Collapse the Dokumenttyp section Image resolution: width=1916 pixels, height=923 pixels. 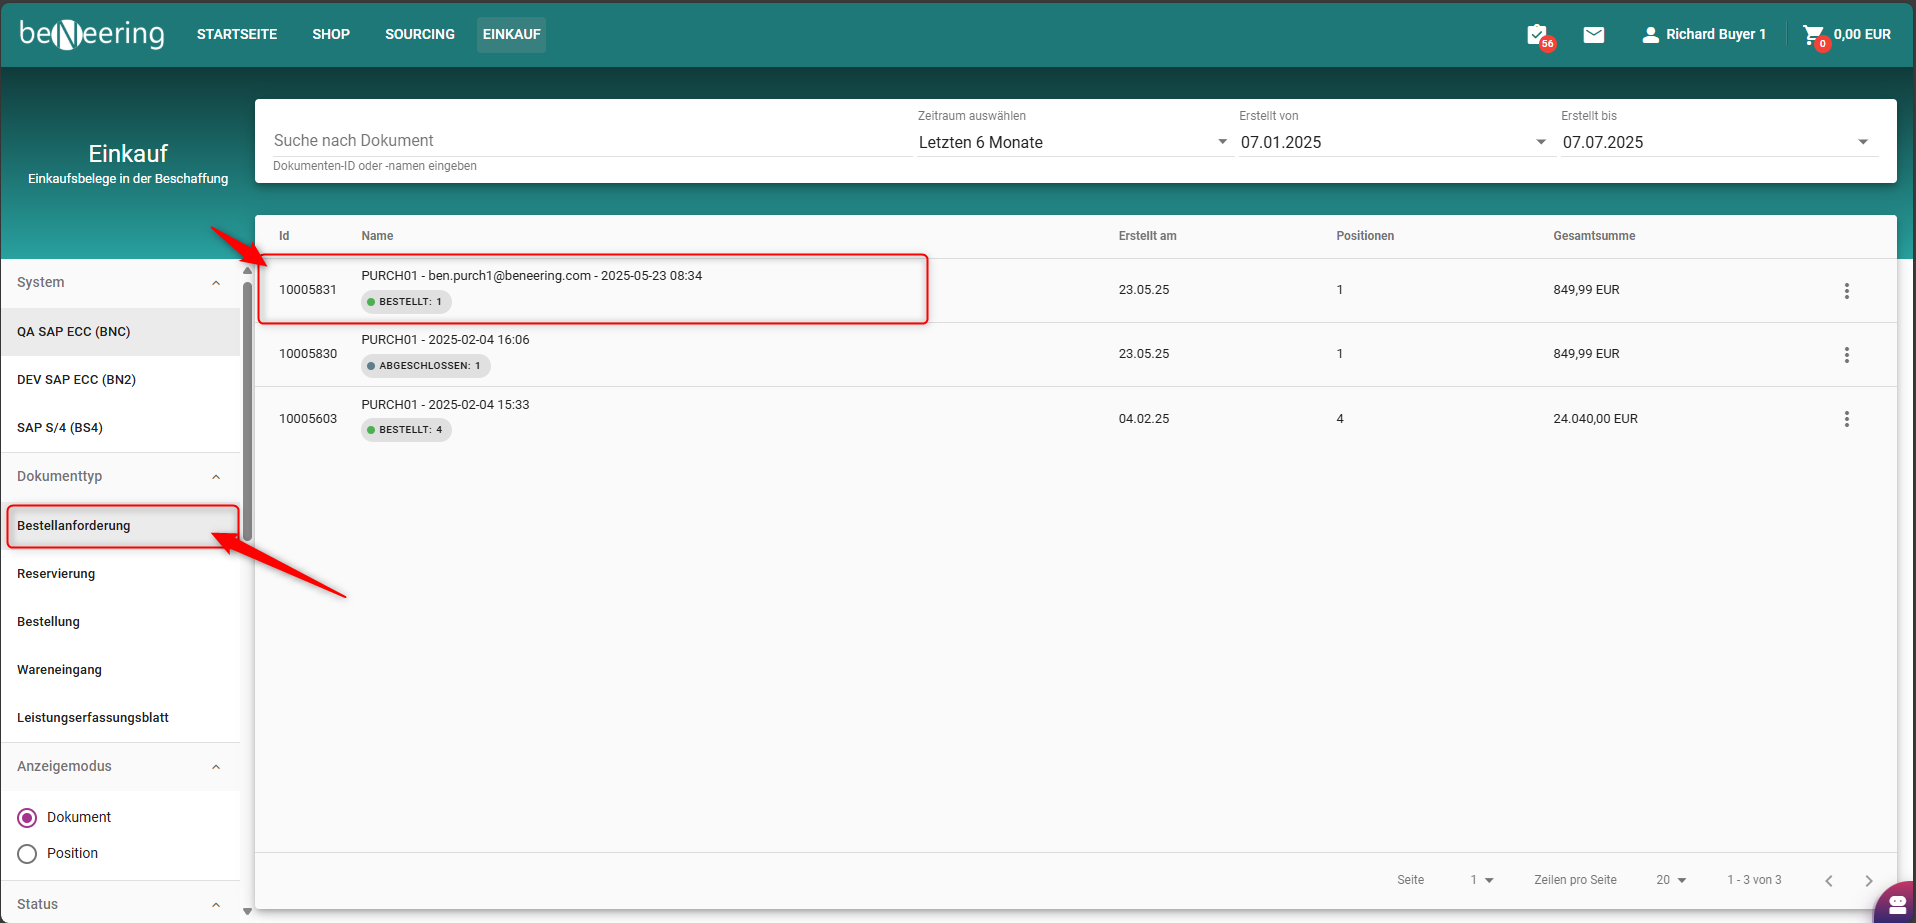pos(216,477)
